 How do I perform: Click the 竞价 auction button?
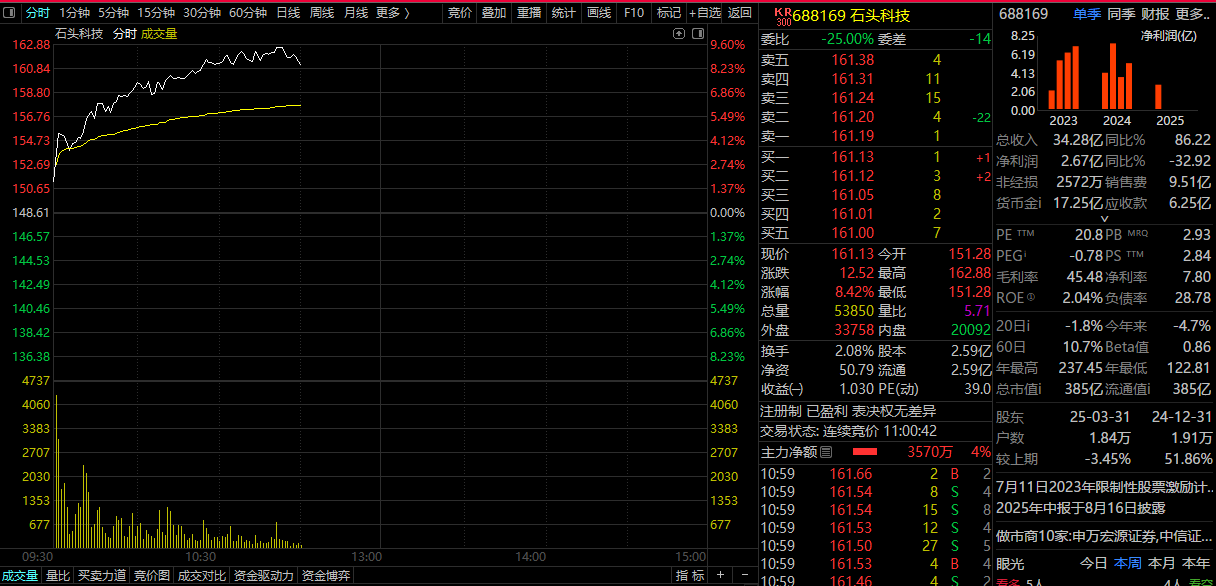[x=460, y=13]
